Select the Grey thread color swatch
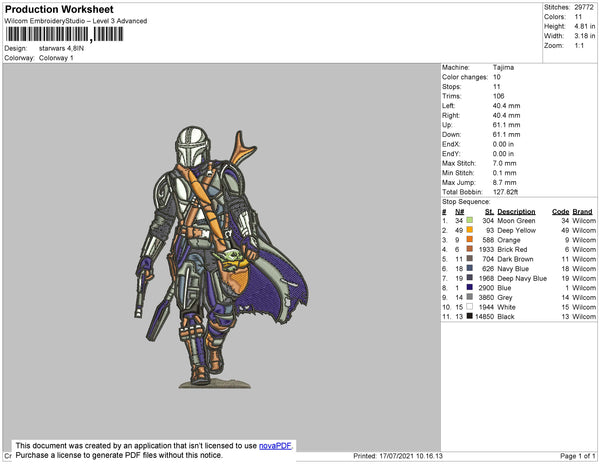The height and width of the screenshot is (464, 600). (469, 298)
